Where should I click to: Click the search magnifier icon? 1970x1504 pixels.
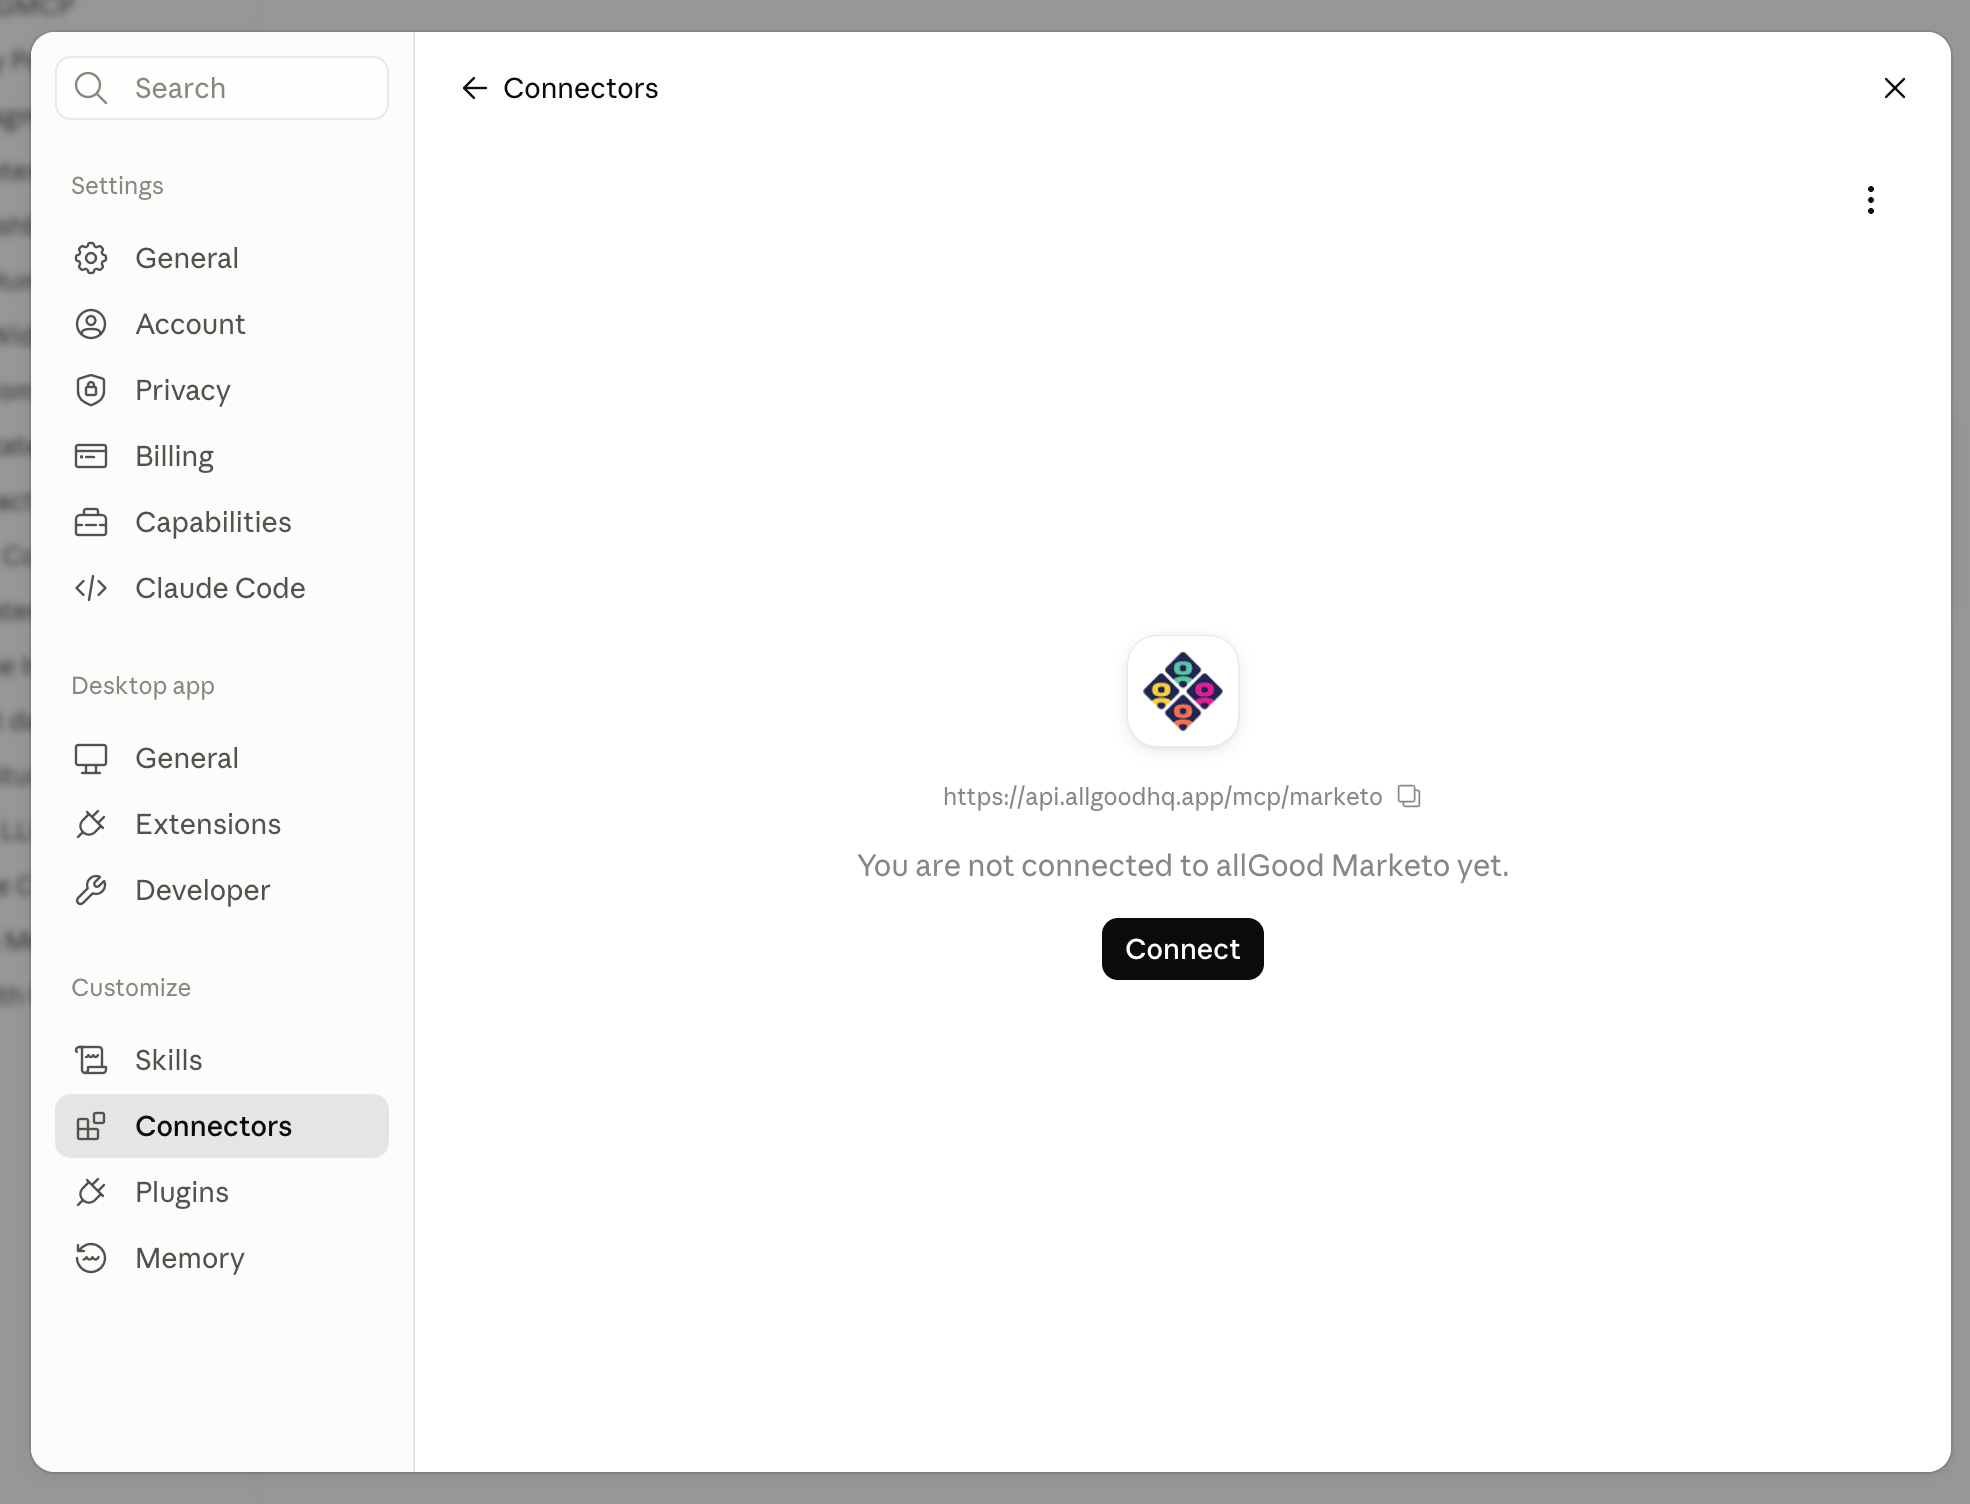point(91,88)
